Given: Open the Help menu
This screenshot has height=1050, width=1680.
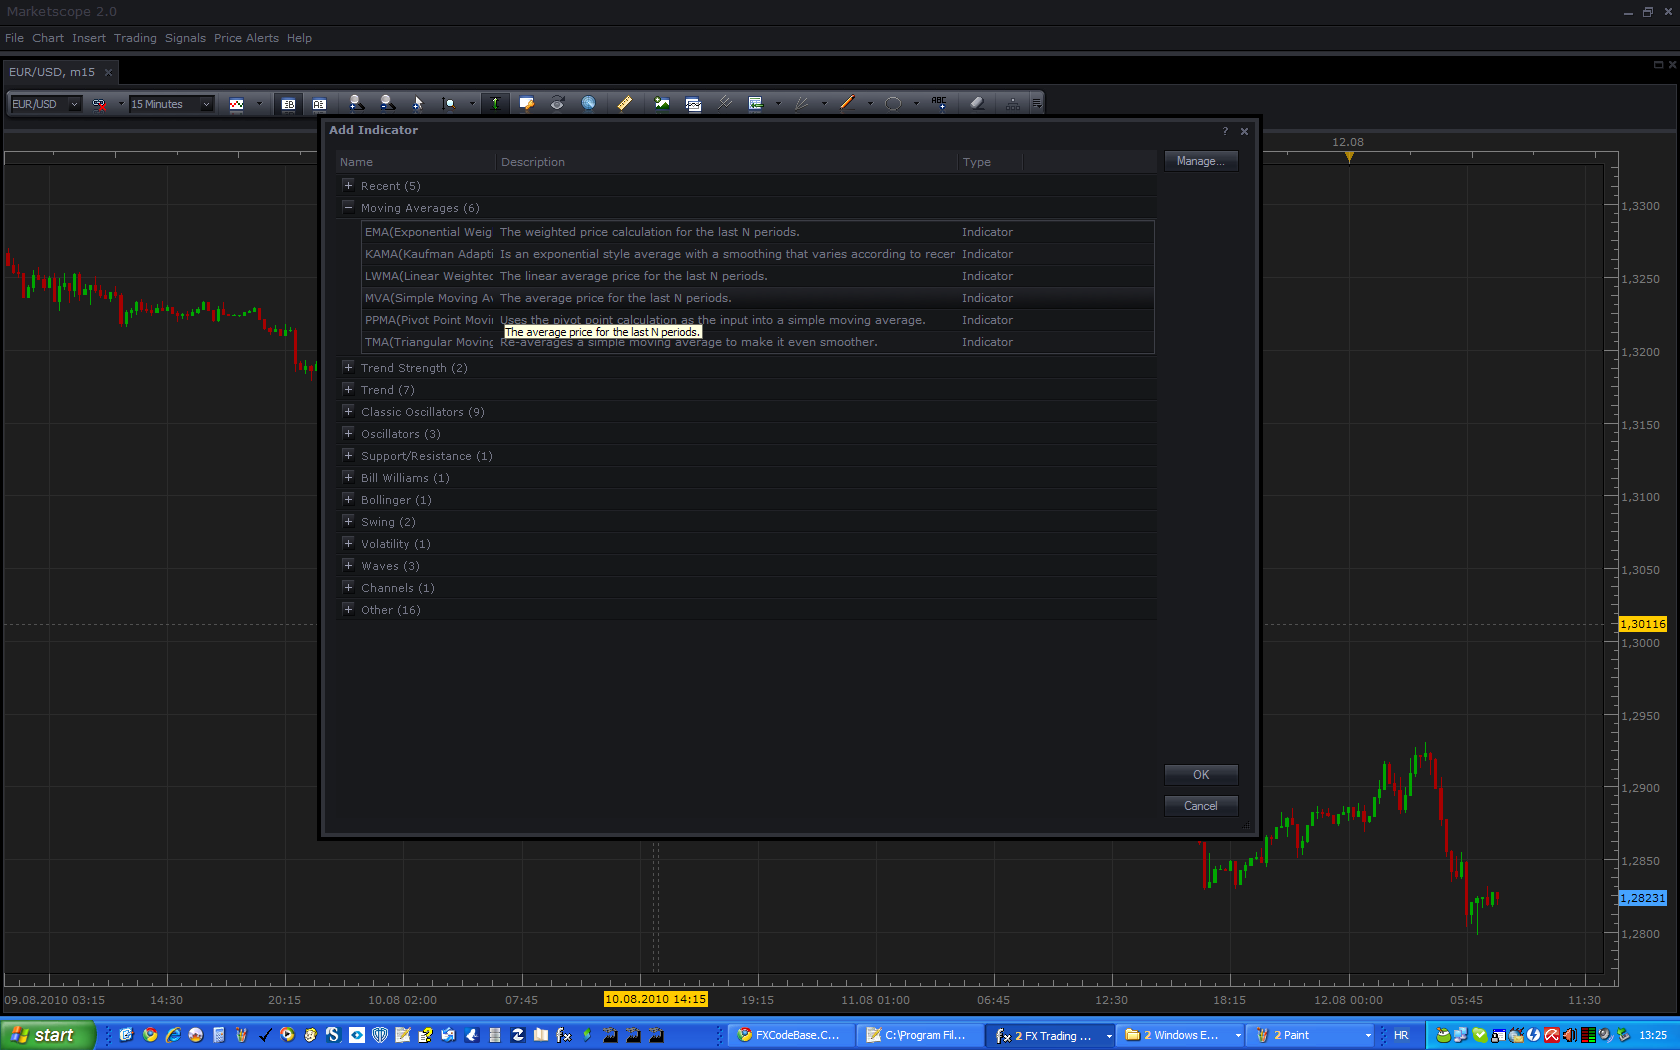Looking at the screenshot, I should (x=299, y=38).
